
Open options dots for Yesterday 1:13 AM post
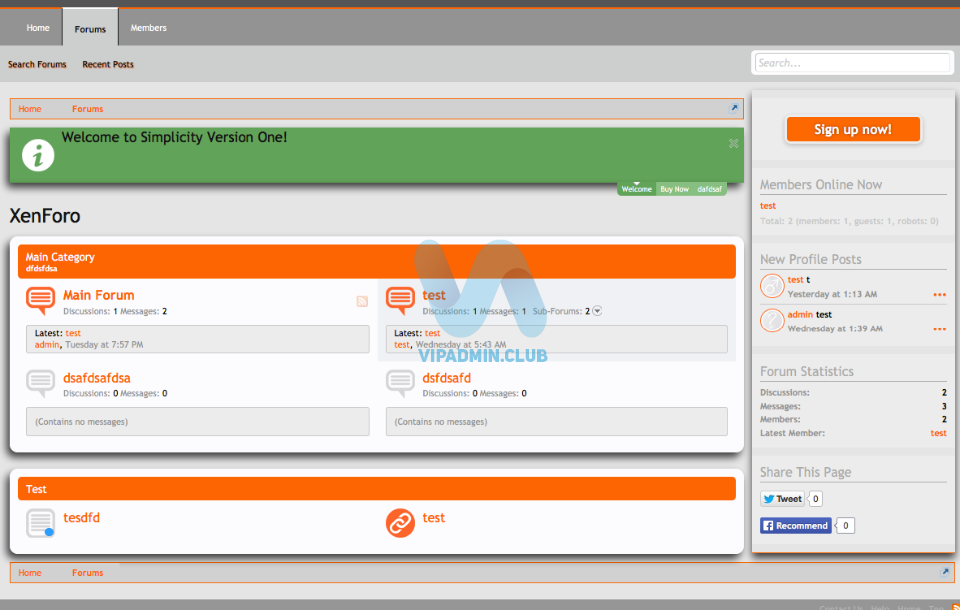point(939,295)
